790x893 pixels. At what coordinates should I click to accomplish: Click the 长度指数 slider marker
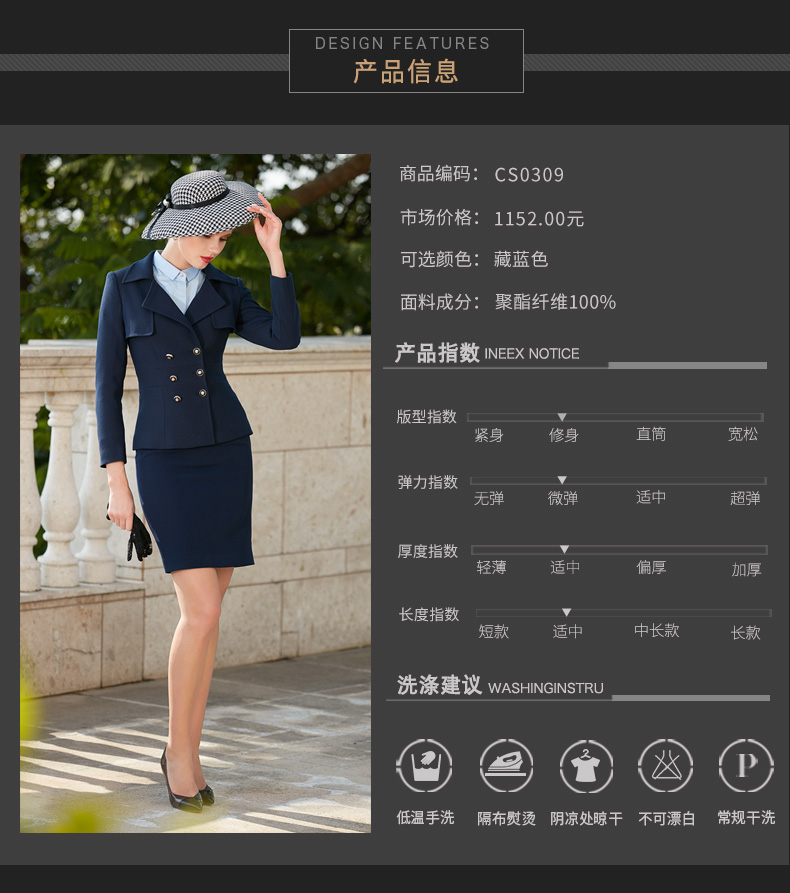tap(566, 612)
